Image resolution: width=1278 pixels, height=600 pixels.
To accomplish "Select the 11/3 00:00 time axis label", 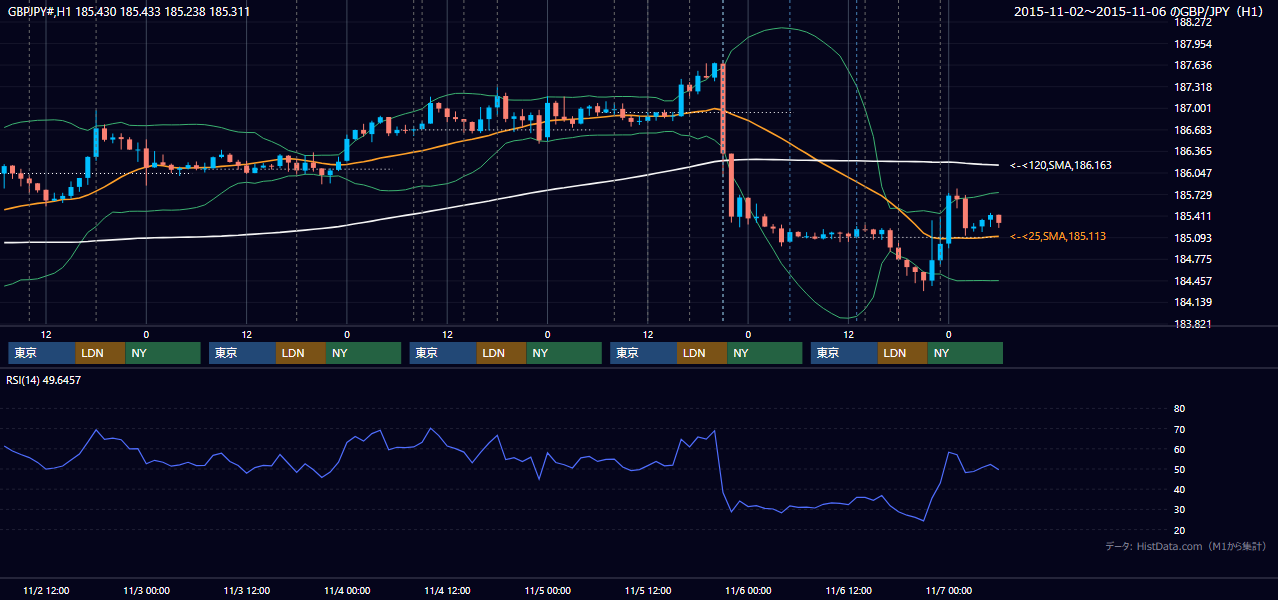I will (146, 590).
